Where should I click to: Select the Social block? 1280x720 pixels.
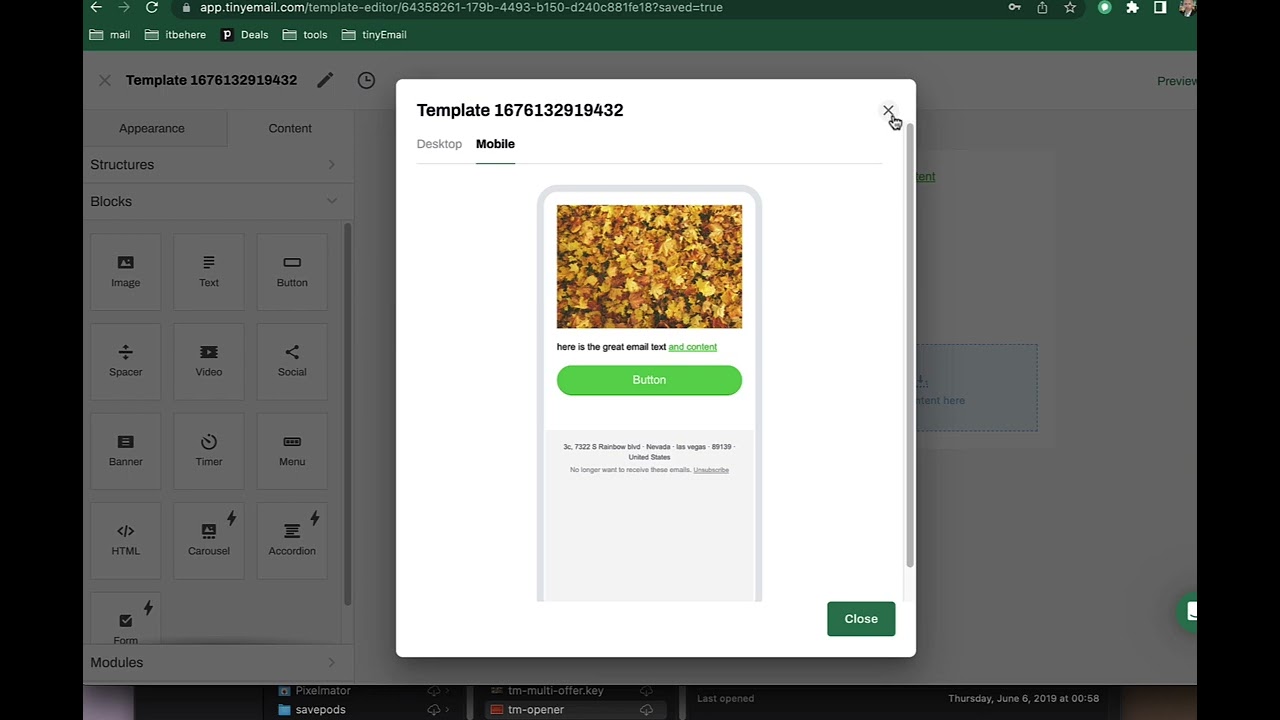(292, 361)
